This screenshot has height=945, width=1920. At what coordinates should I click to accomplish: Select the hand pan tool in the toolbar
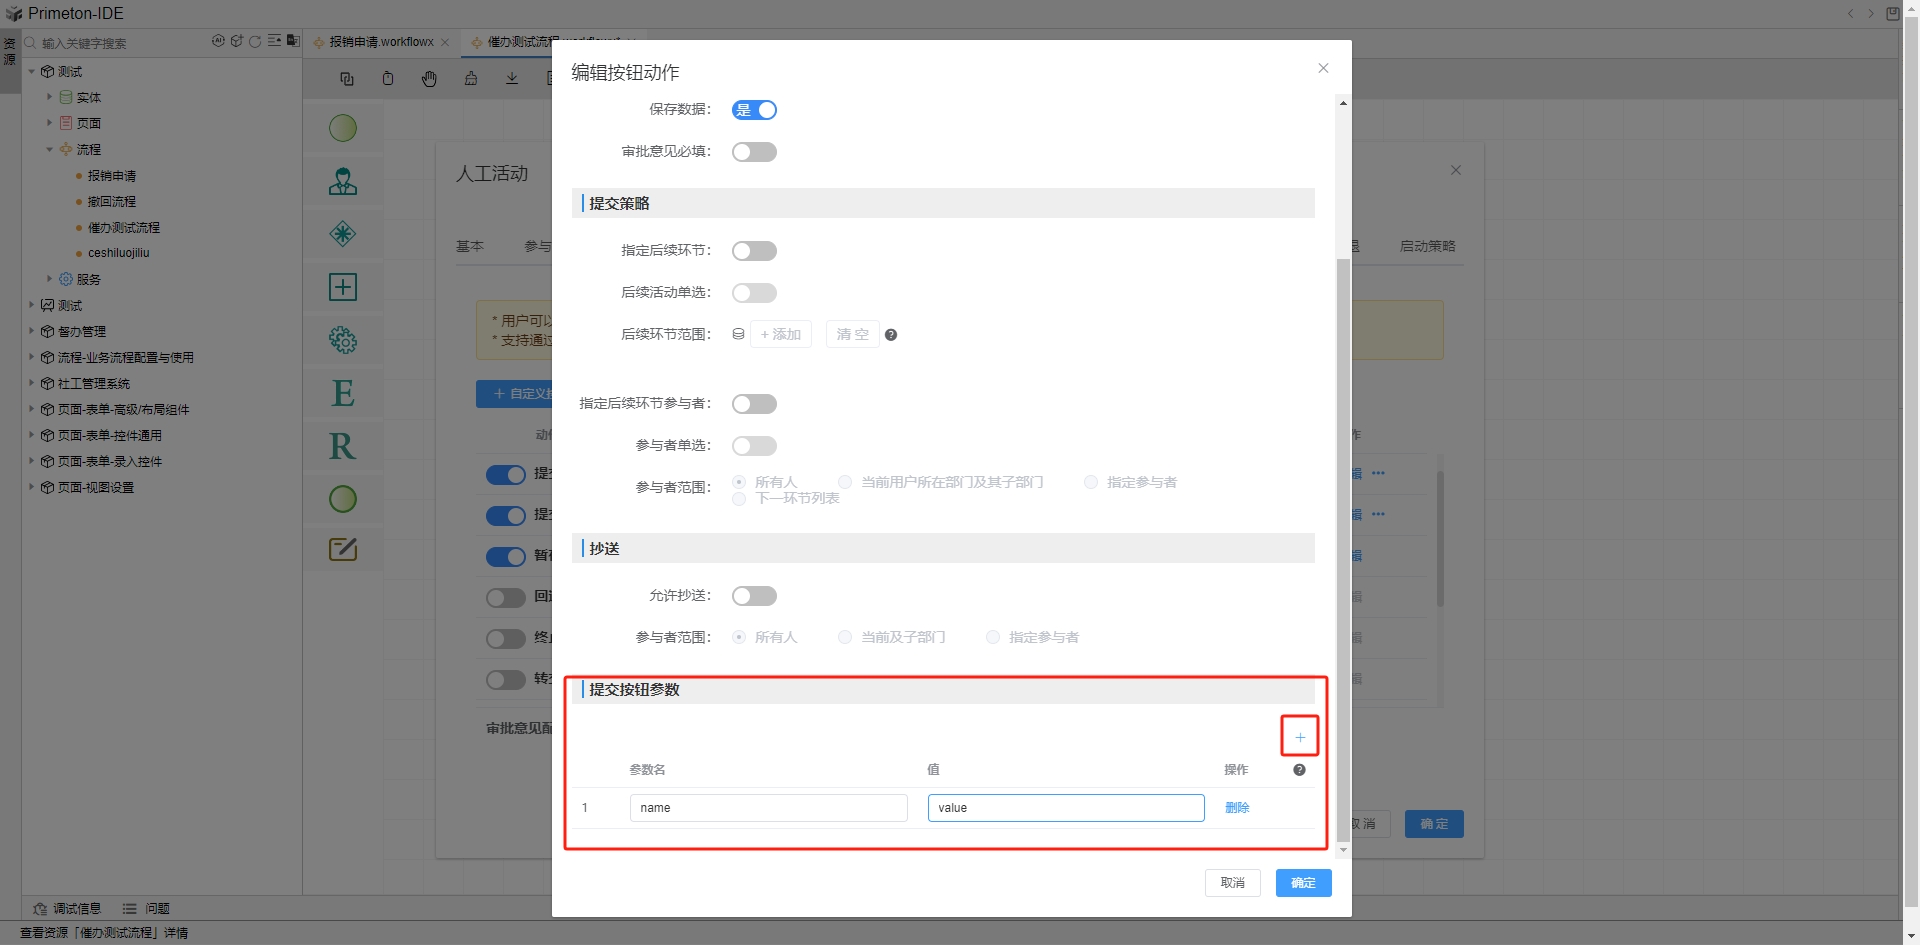(429, 79)
